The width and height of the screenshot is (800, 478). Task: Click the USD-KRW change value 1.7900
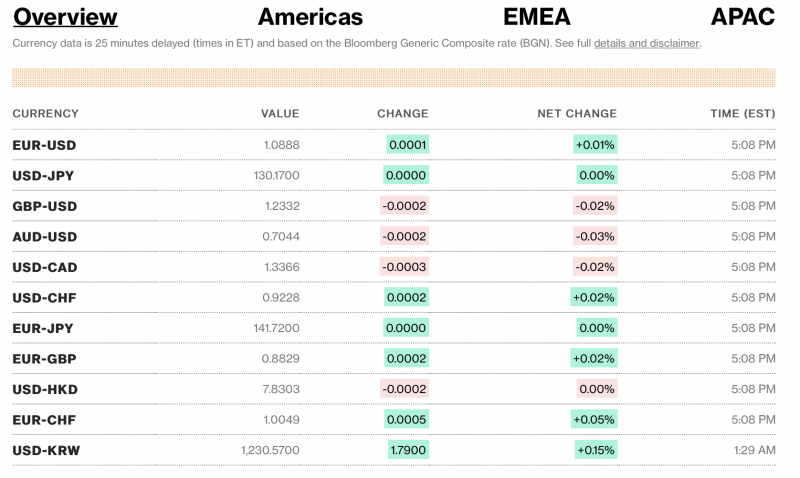[408, 451]
